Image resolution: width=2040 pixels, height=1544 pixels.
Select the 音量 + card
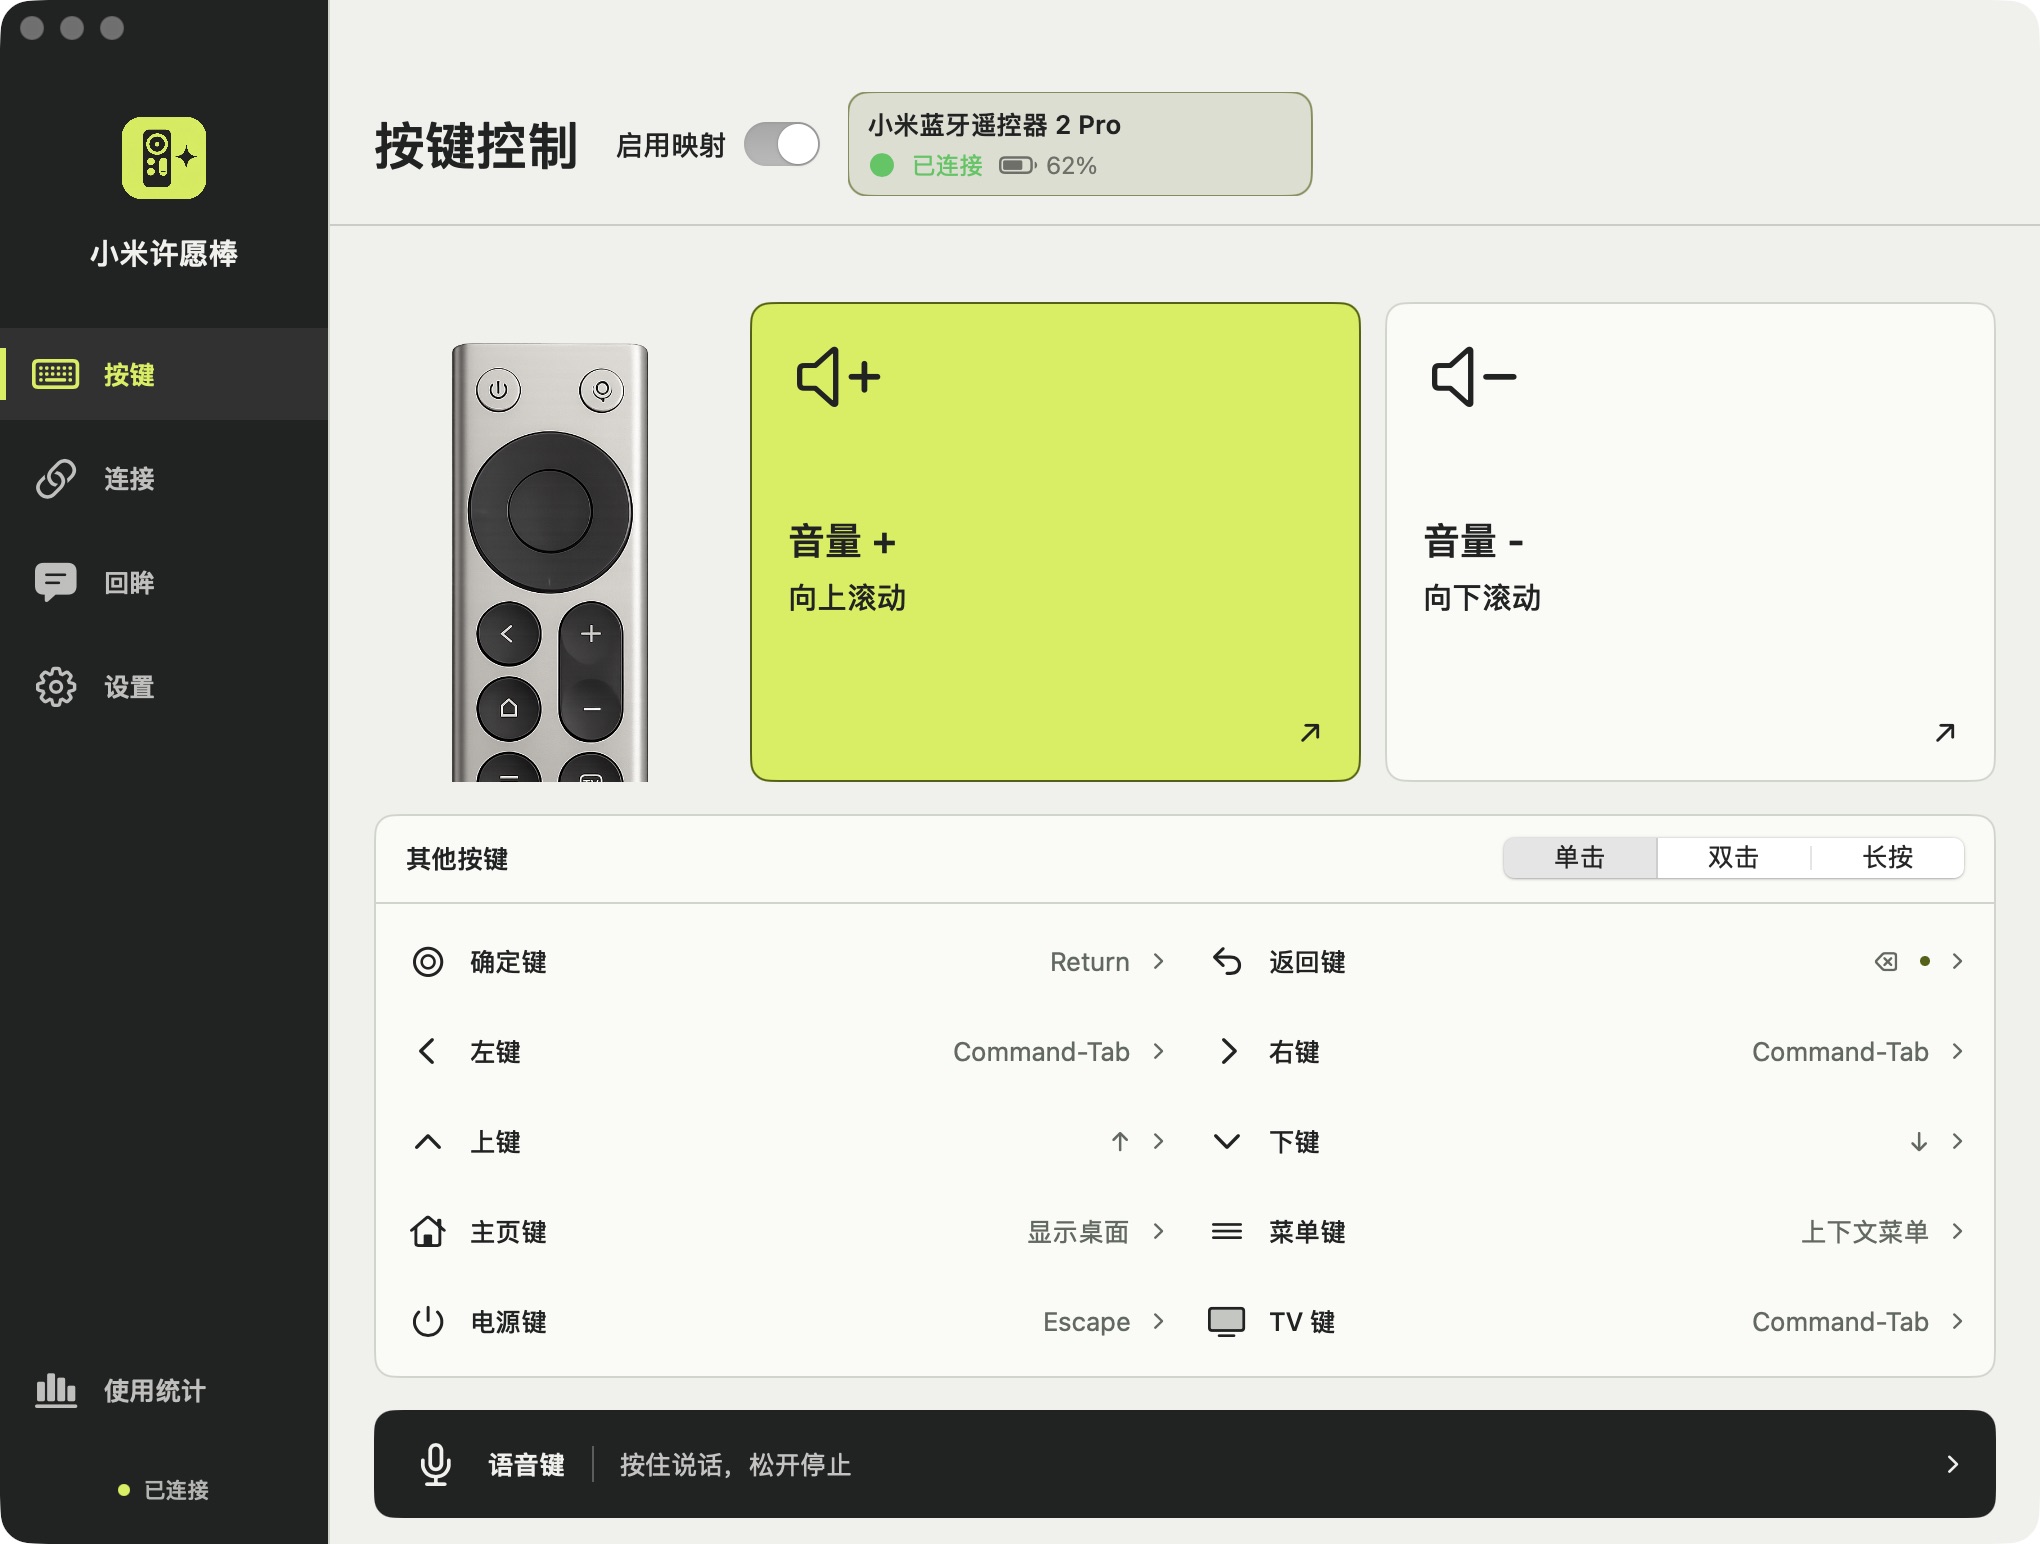click(x=1055, y=542)
